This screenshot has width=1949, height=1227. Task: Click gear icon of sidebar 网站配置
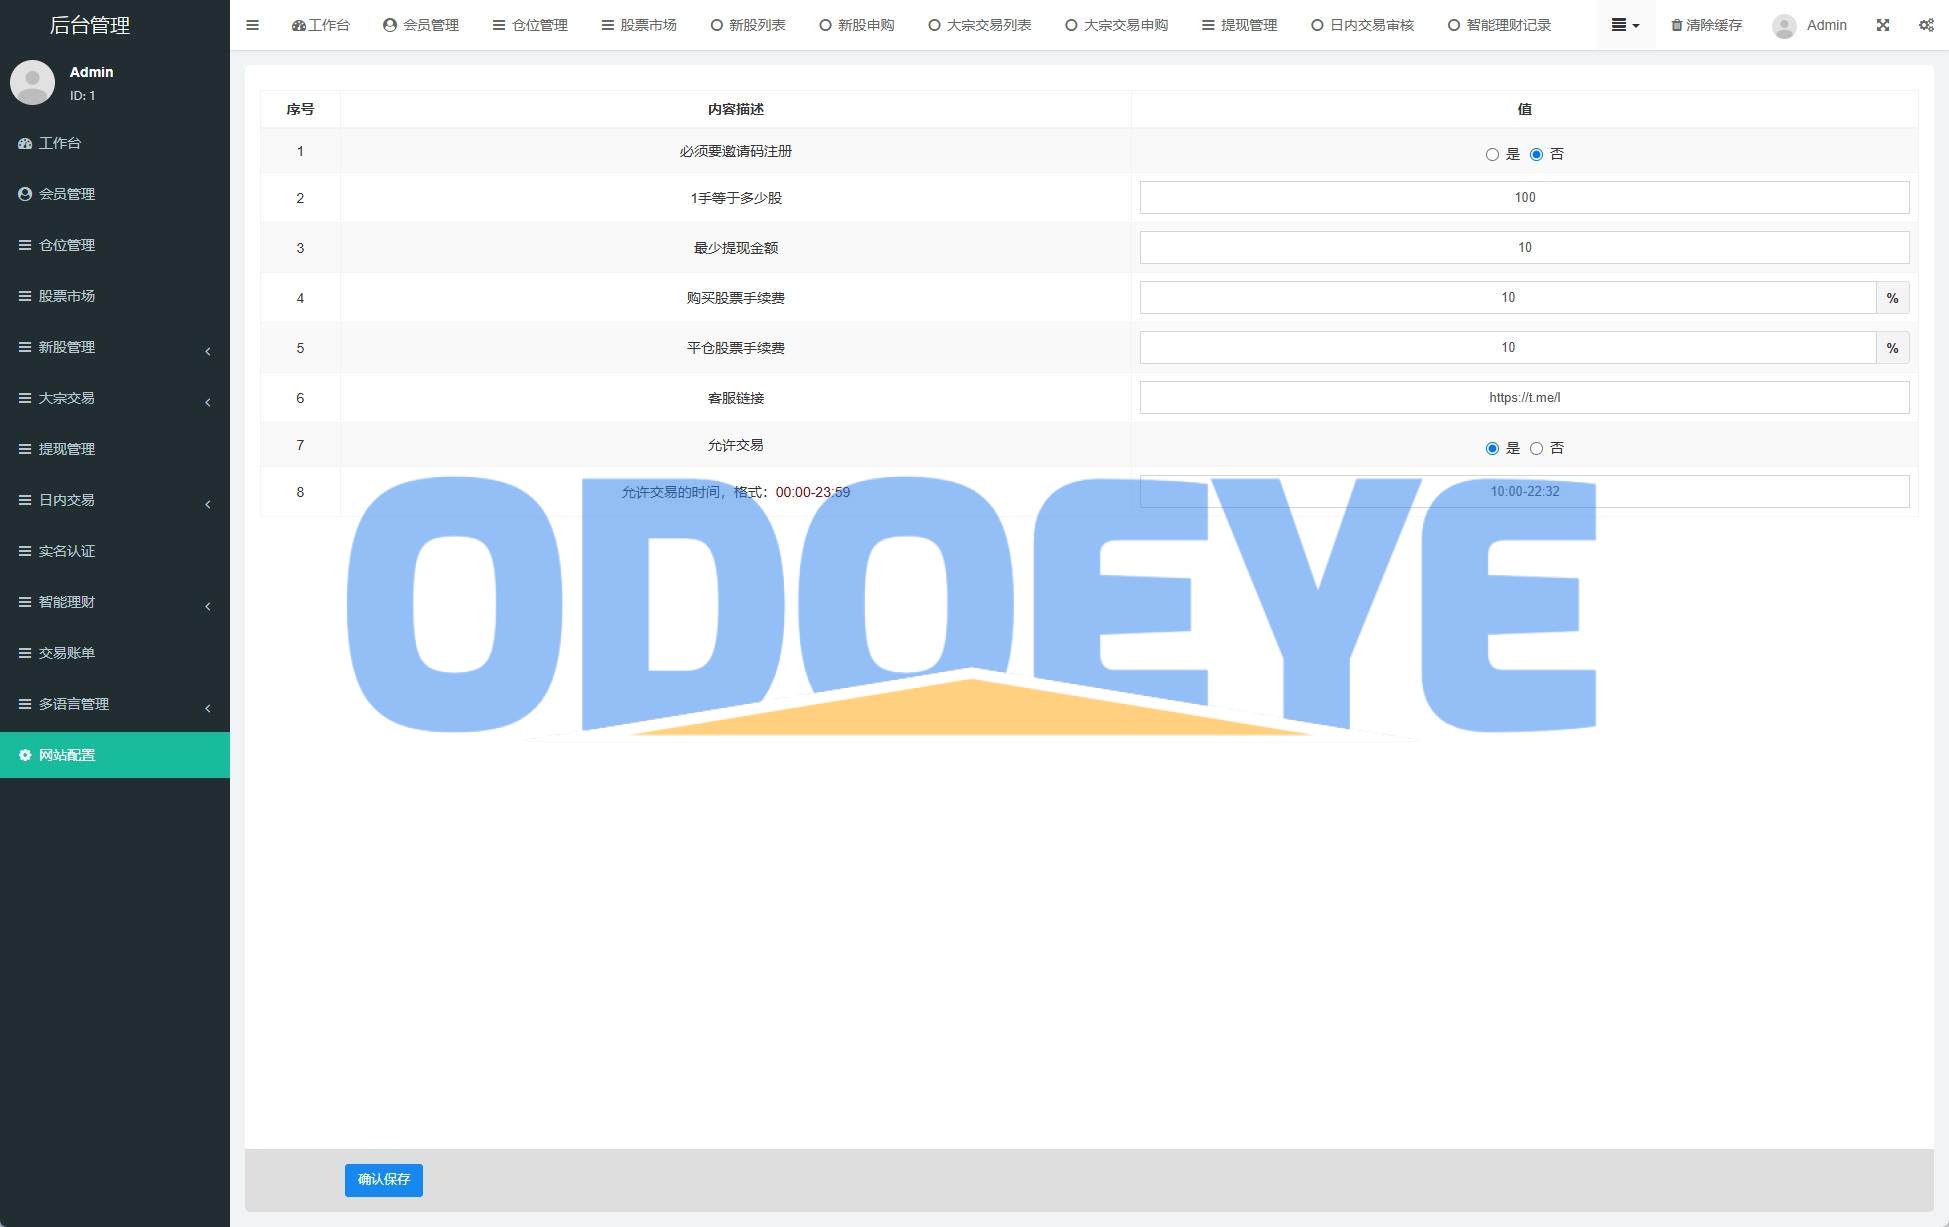25,755
